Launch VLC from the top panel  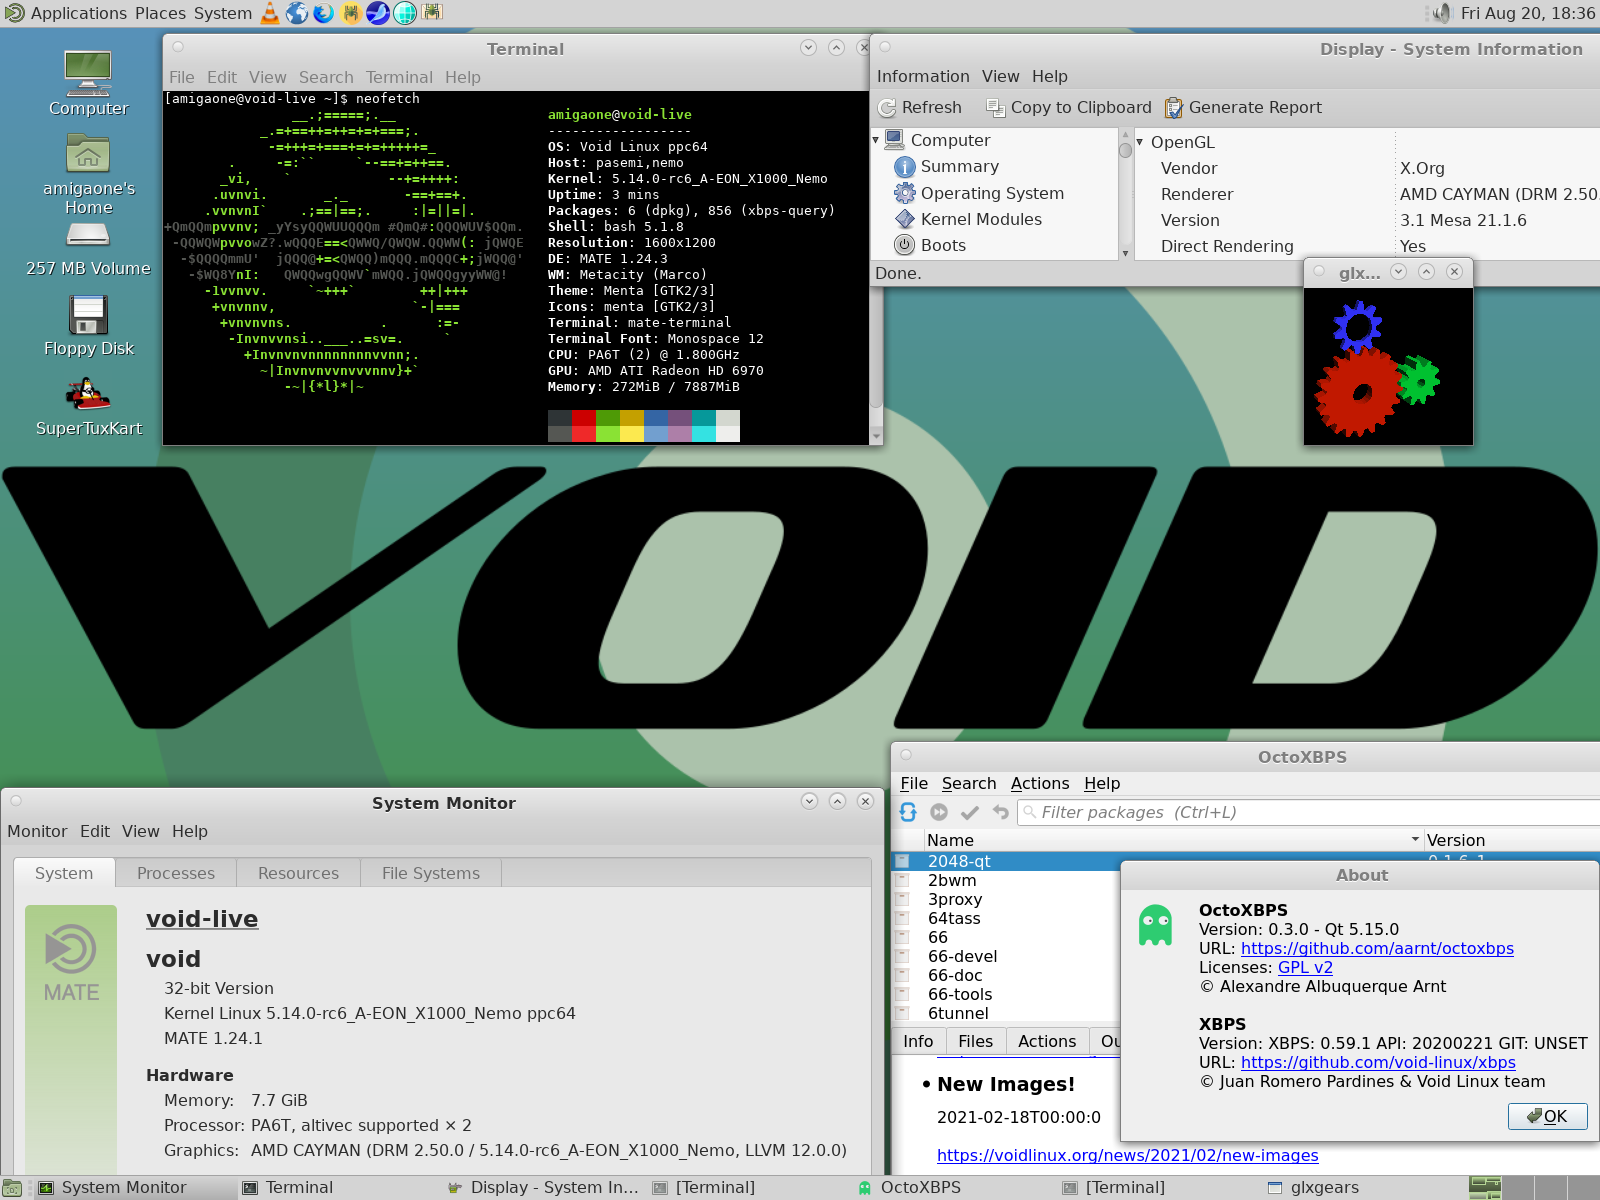(x=270, y=13)
